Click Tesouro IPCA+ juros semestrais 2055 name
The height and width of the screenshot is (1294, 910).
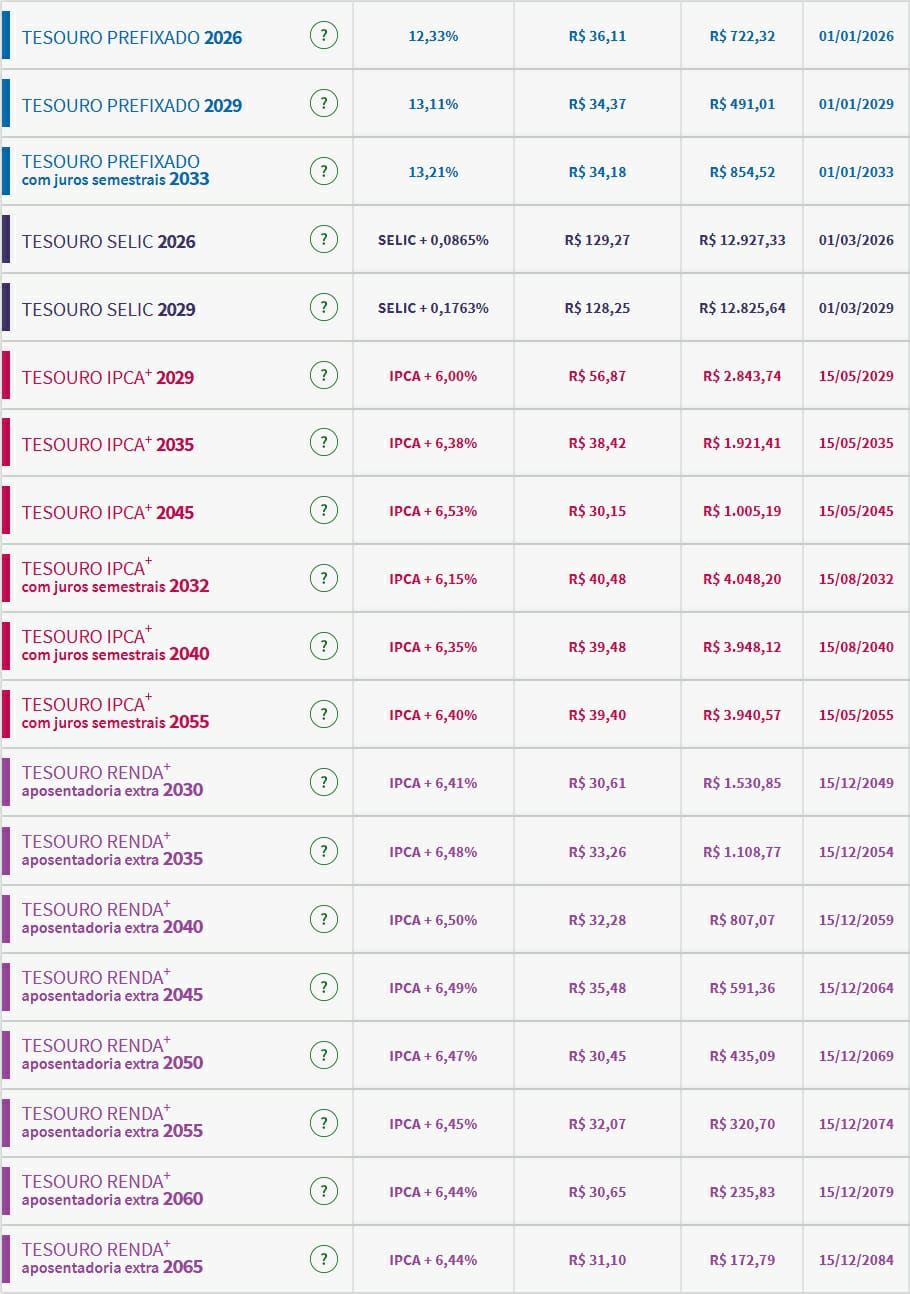(115, 713)
